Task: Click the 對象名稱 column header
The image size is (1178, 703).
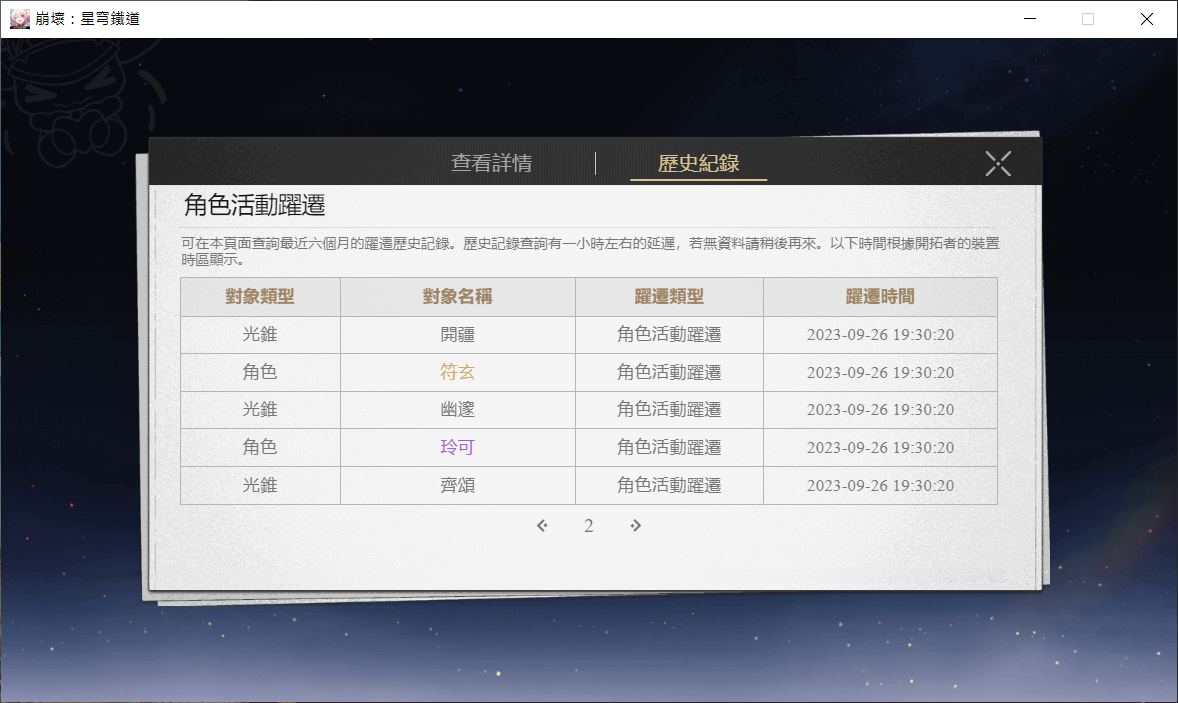Action: (x=458, y=297)
